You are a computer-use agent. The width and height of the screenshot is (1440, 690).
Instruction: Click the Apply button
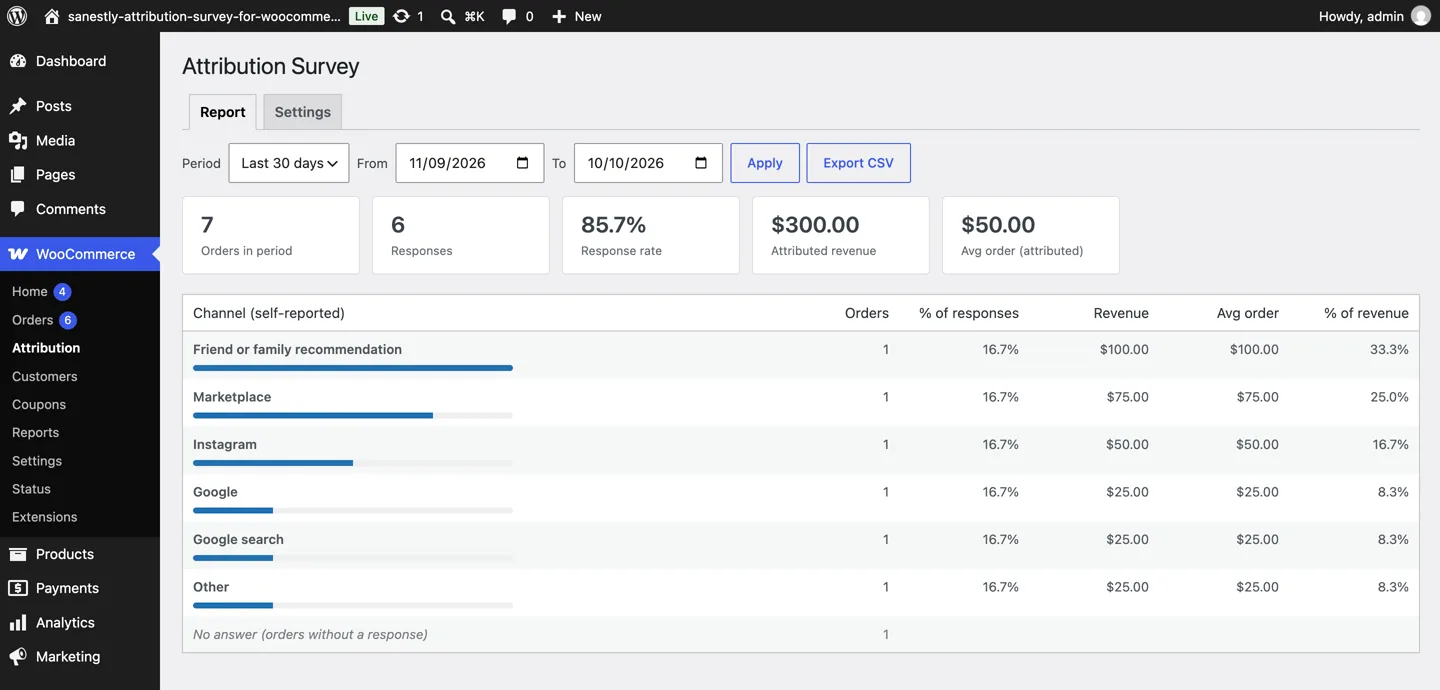click(765, 163)
